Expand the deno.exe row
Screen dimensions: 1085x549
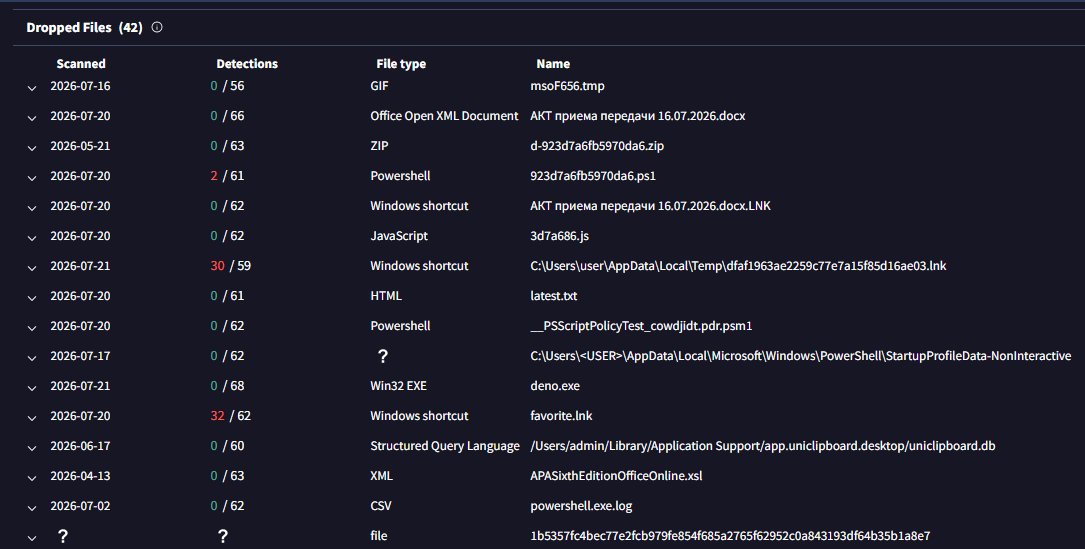(32, 388)
